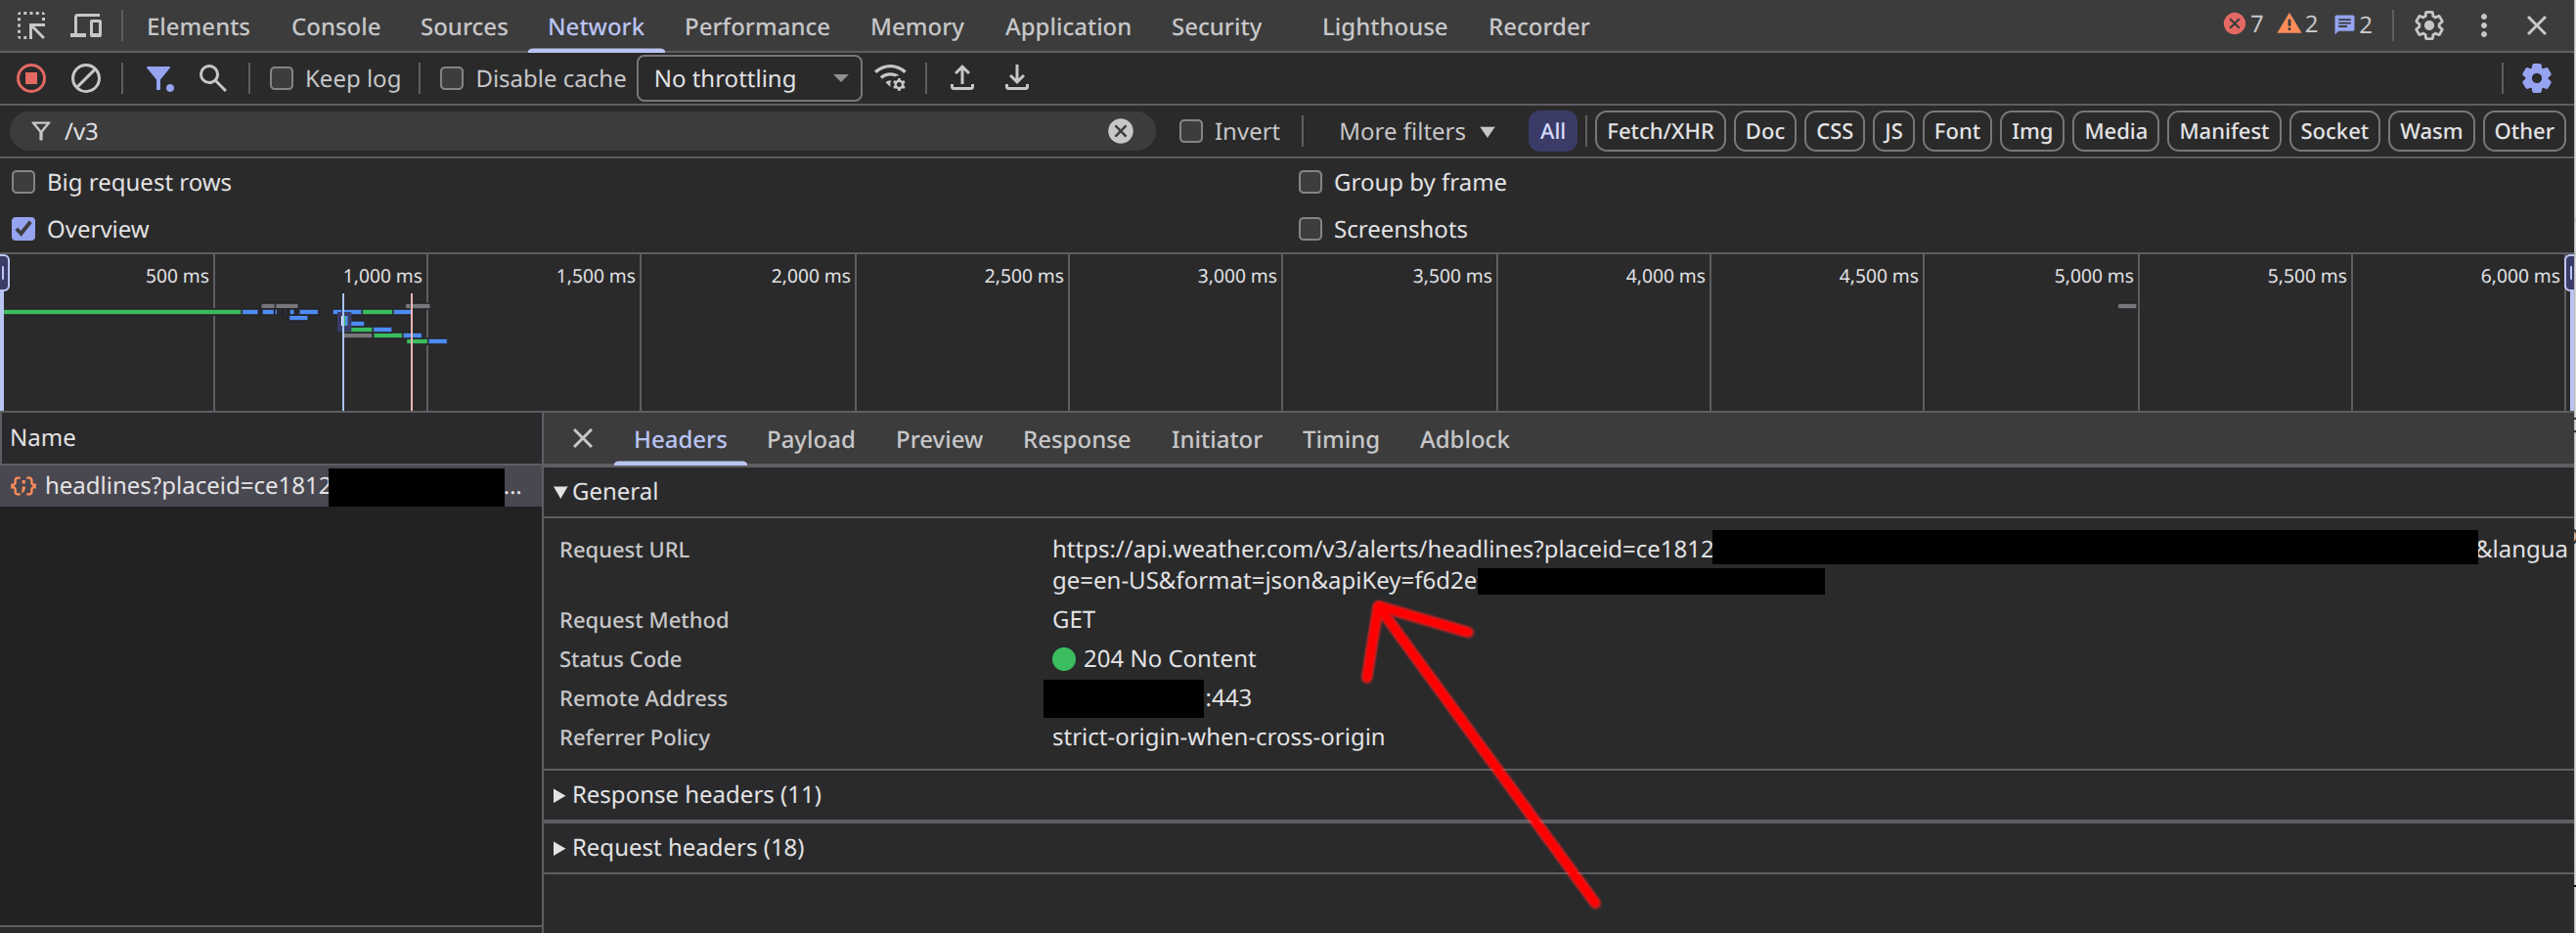The width and height of the screenshot is (2576, 933).
Task: Import HAR file with upload icon
Action: click(x=962, y=78)
